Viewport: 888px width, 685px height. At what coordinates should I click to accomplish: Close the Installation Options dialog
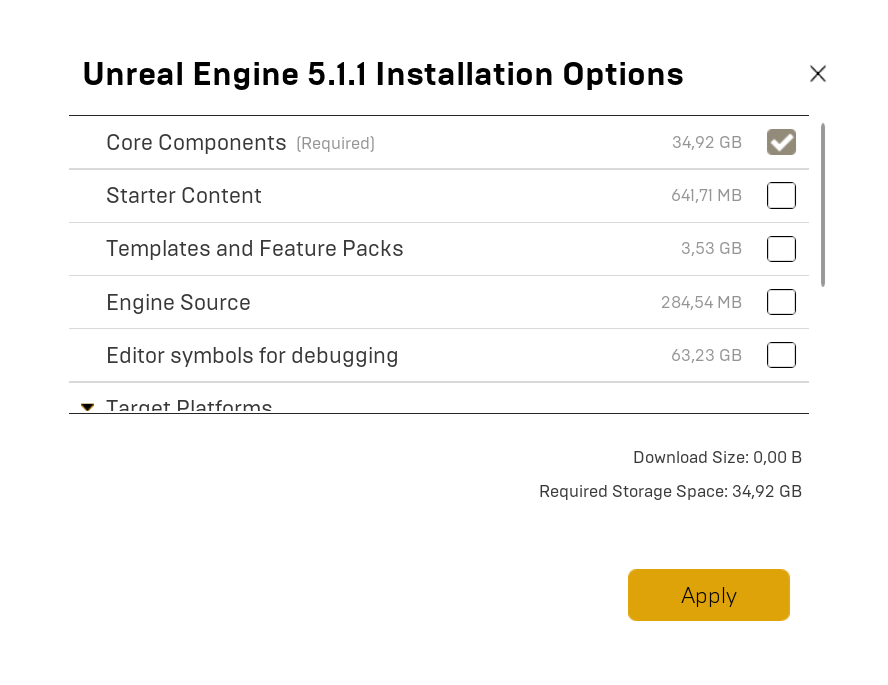[x=818, y=74]
